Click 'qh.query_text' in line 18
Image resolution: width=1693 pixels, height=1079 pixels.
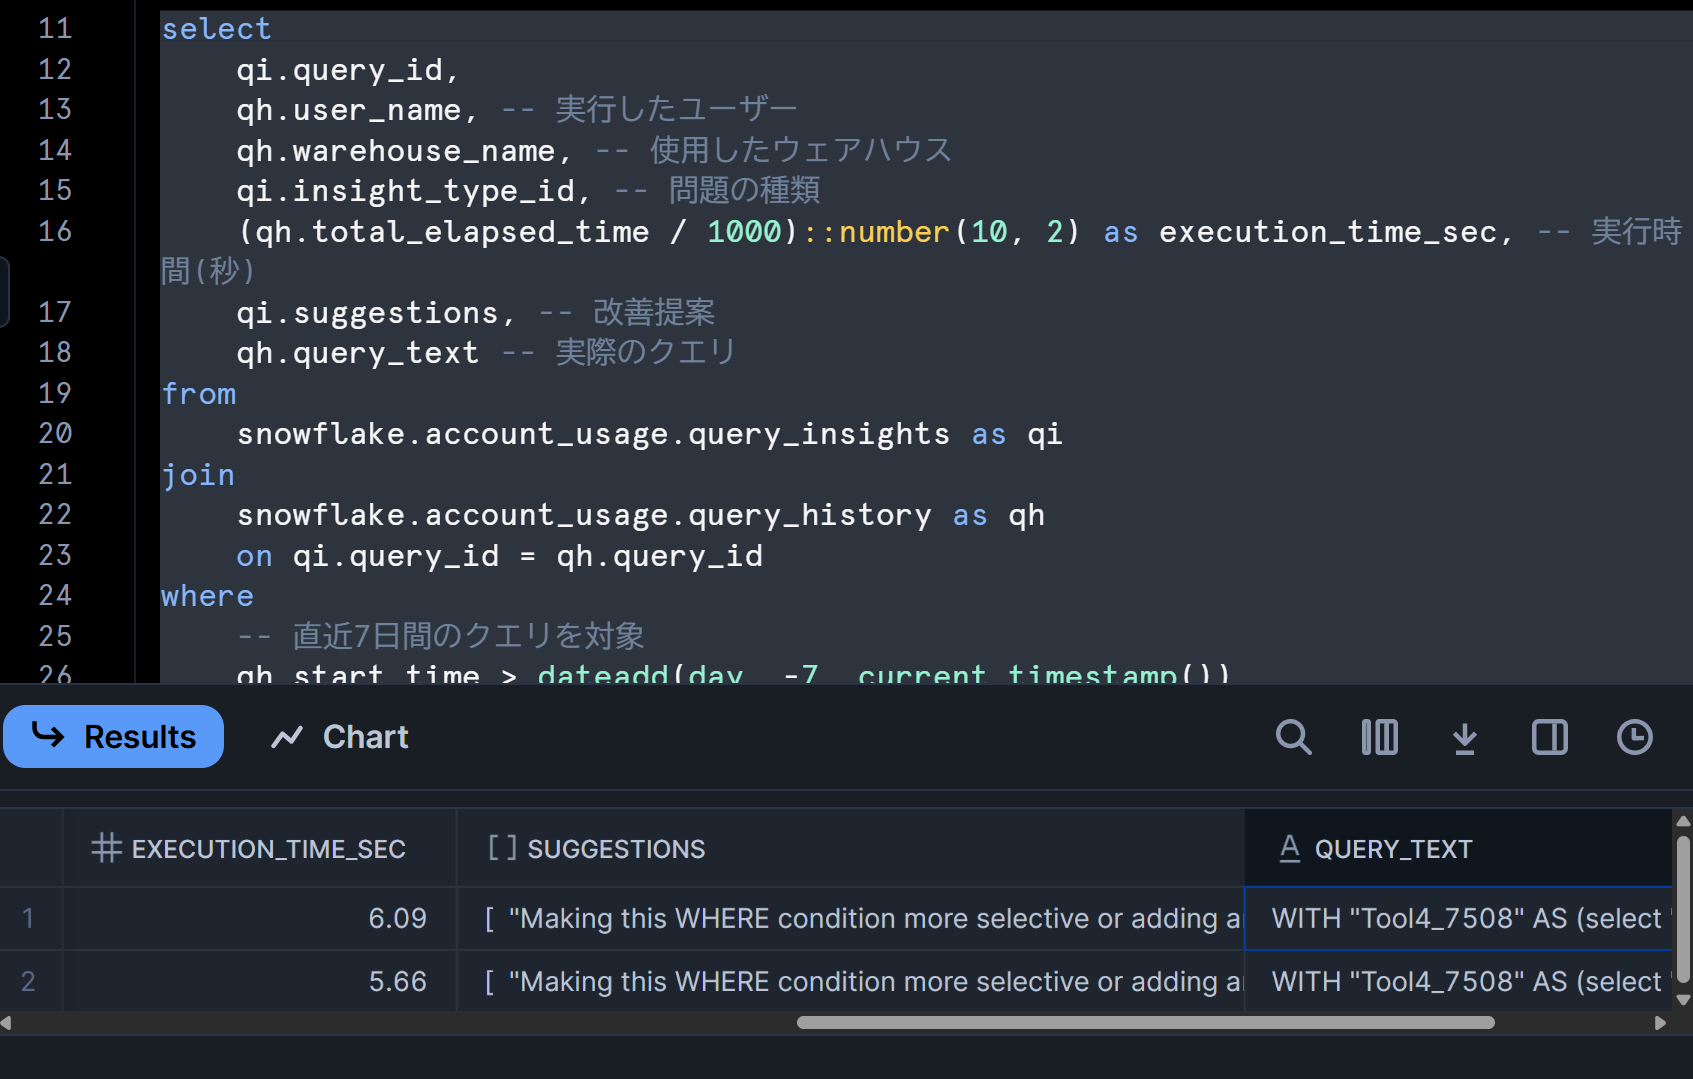tap(357, 353)
